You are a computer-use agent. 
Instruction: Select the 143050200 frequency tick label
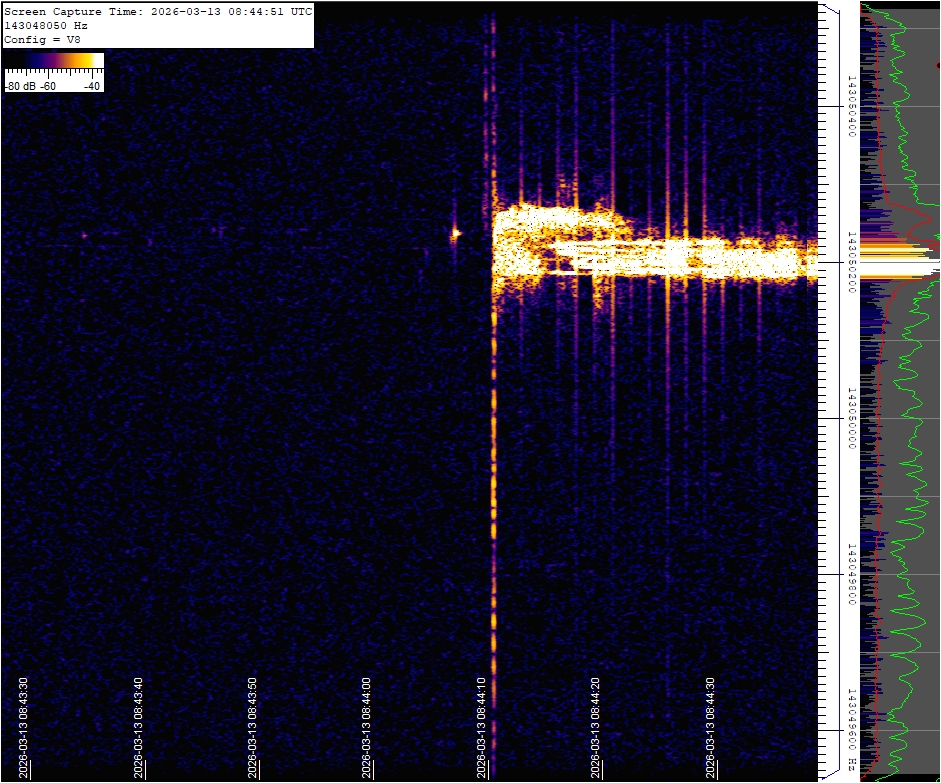point(852,262)
